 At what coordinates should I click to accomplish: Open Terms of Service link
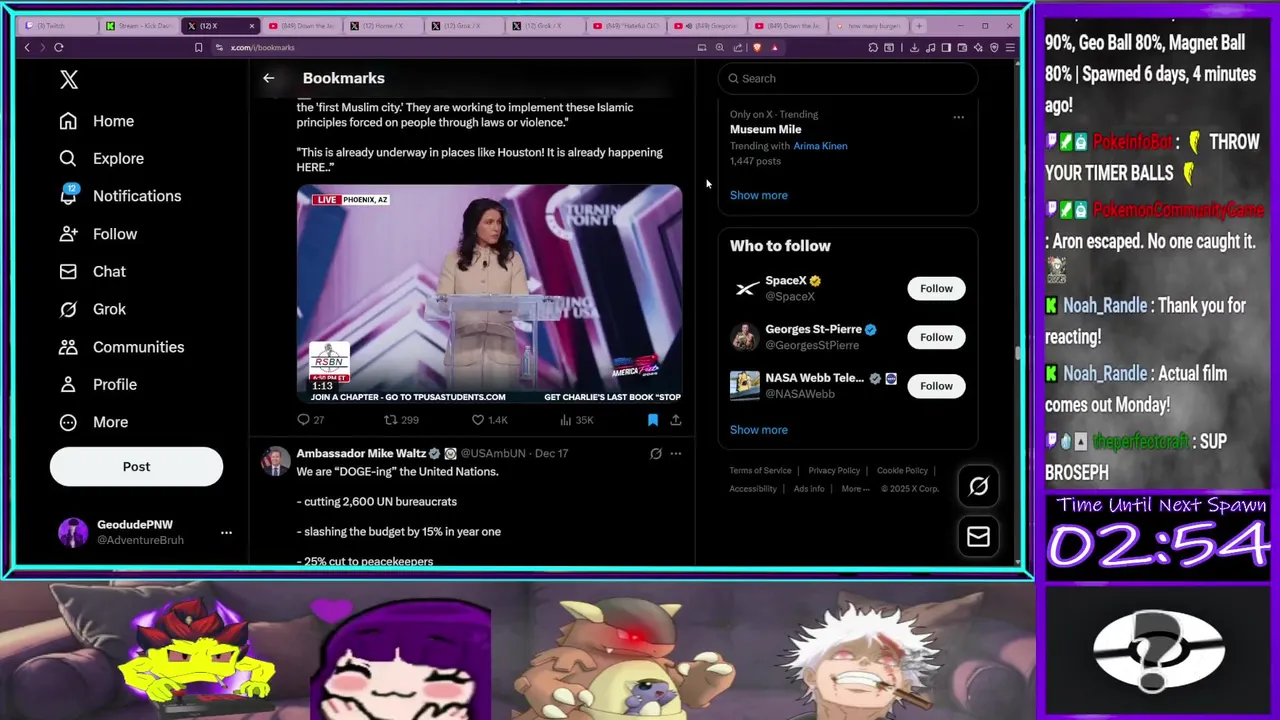(760, 470)
